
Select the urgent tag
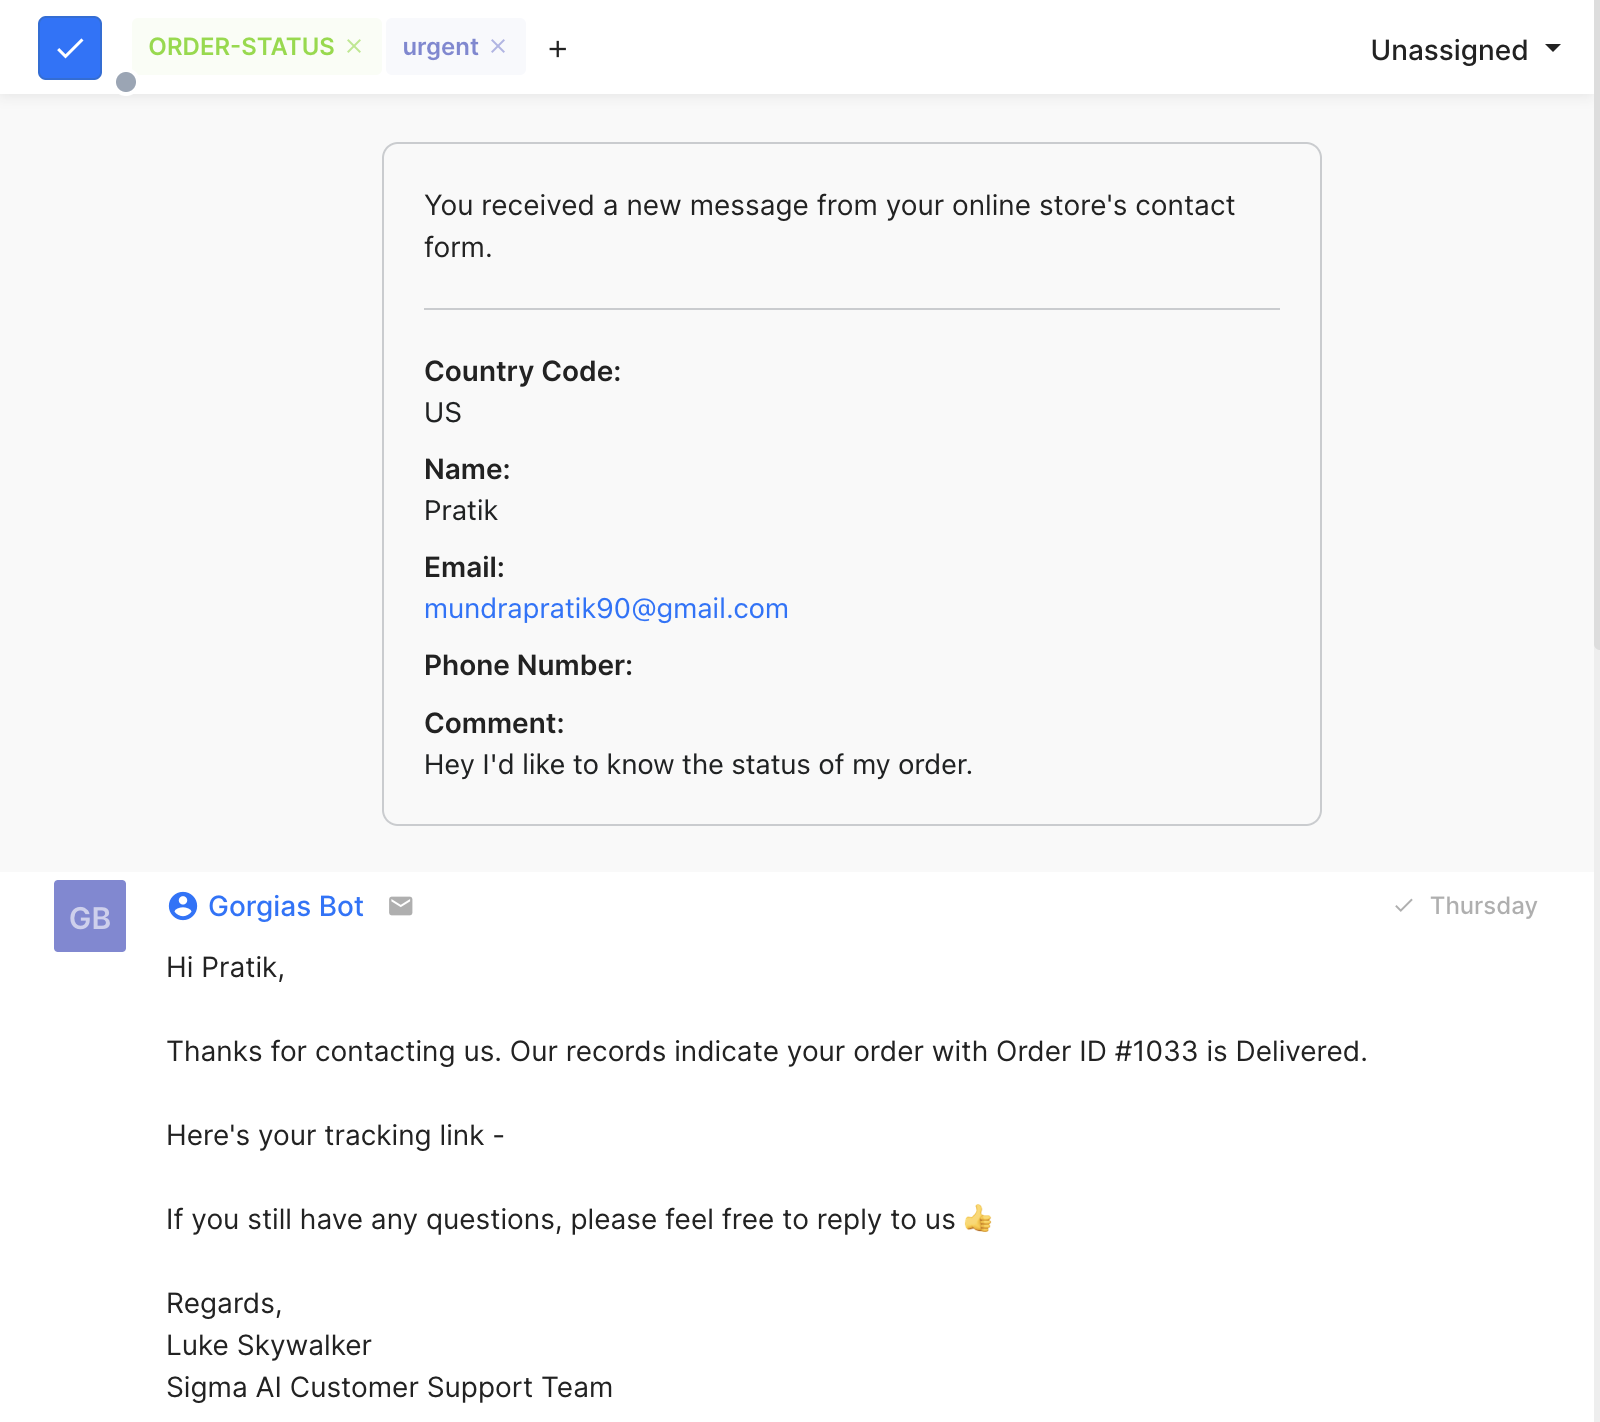[440, 47]
